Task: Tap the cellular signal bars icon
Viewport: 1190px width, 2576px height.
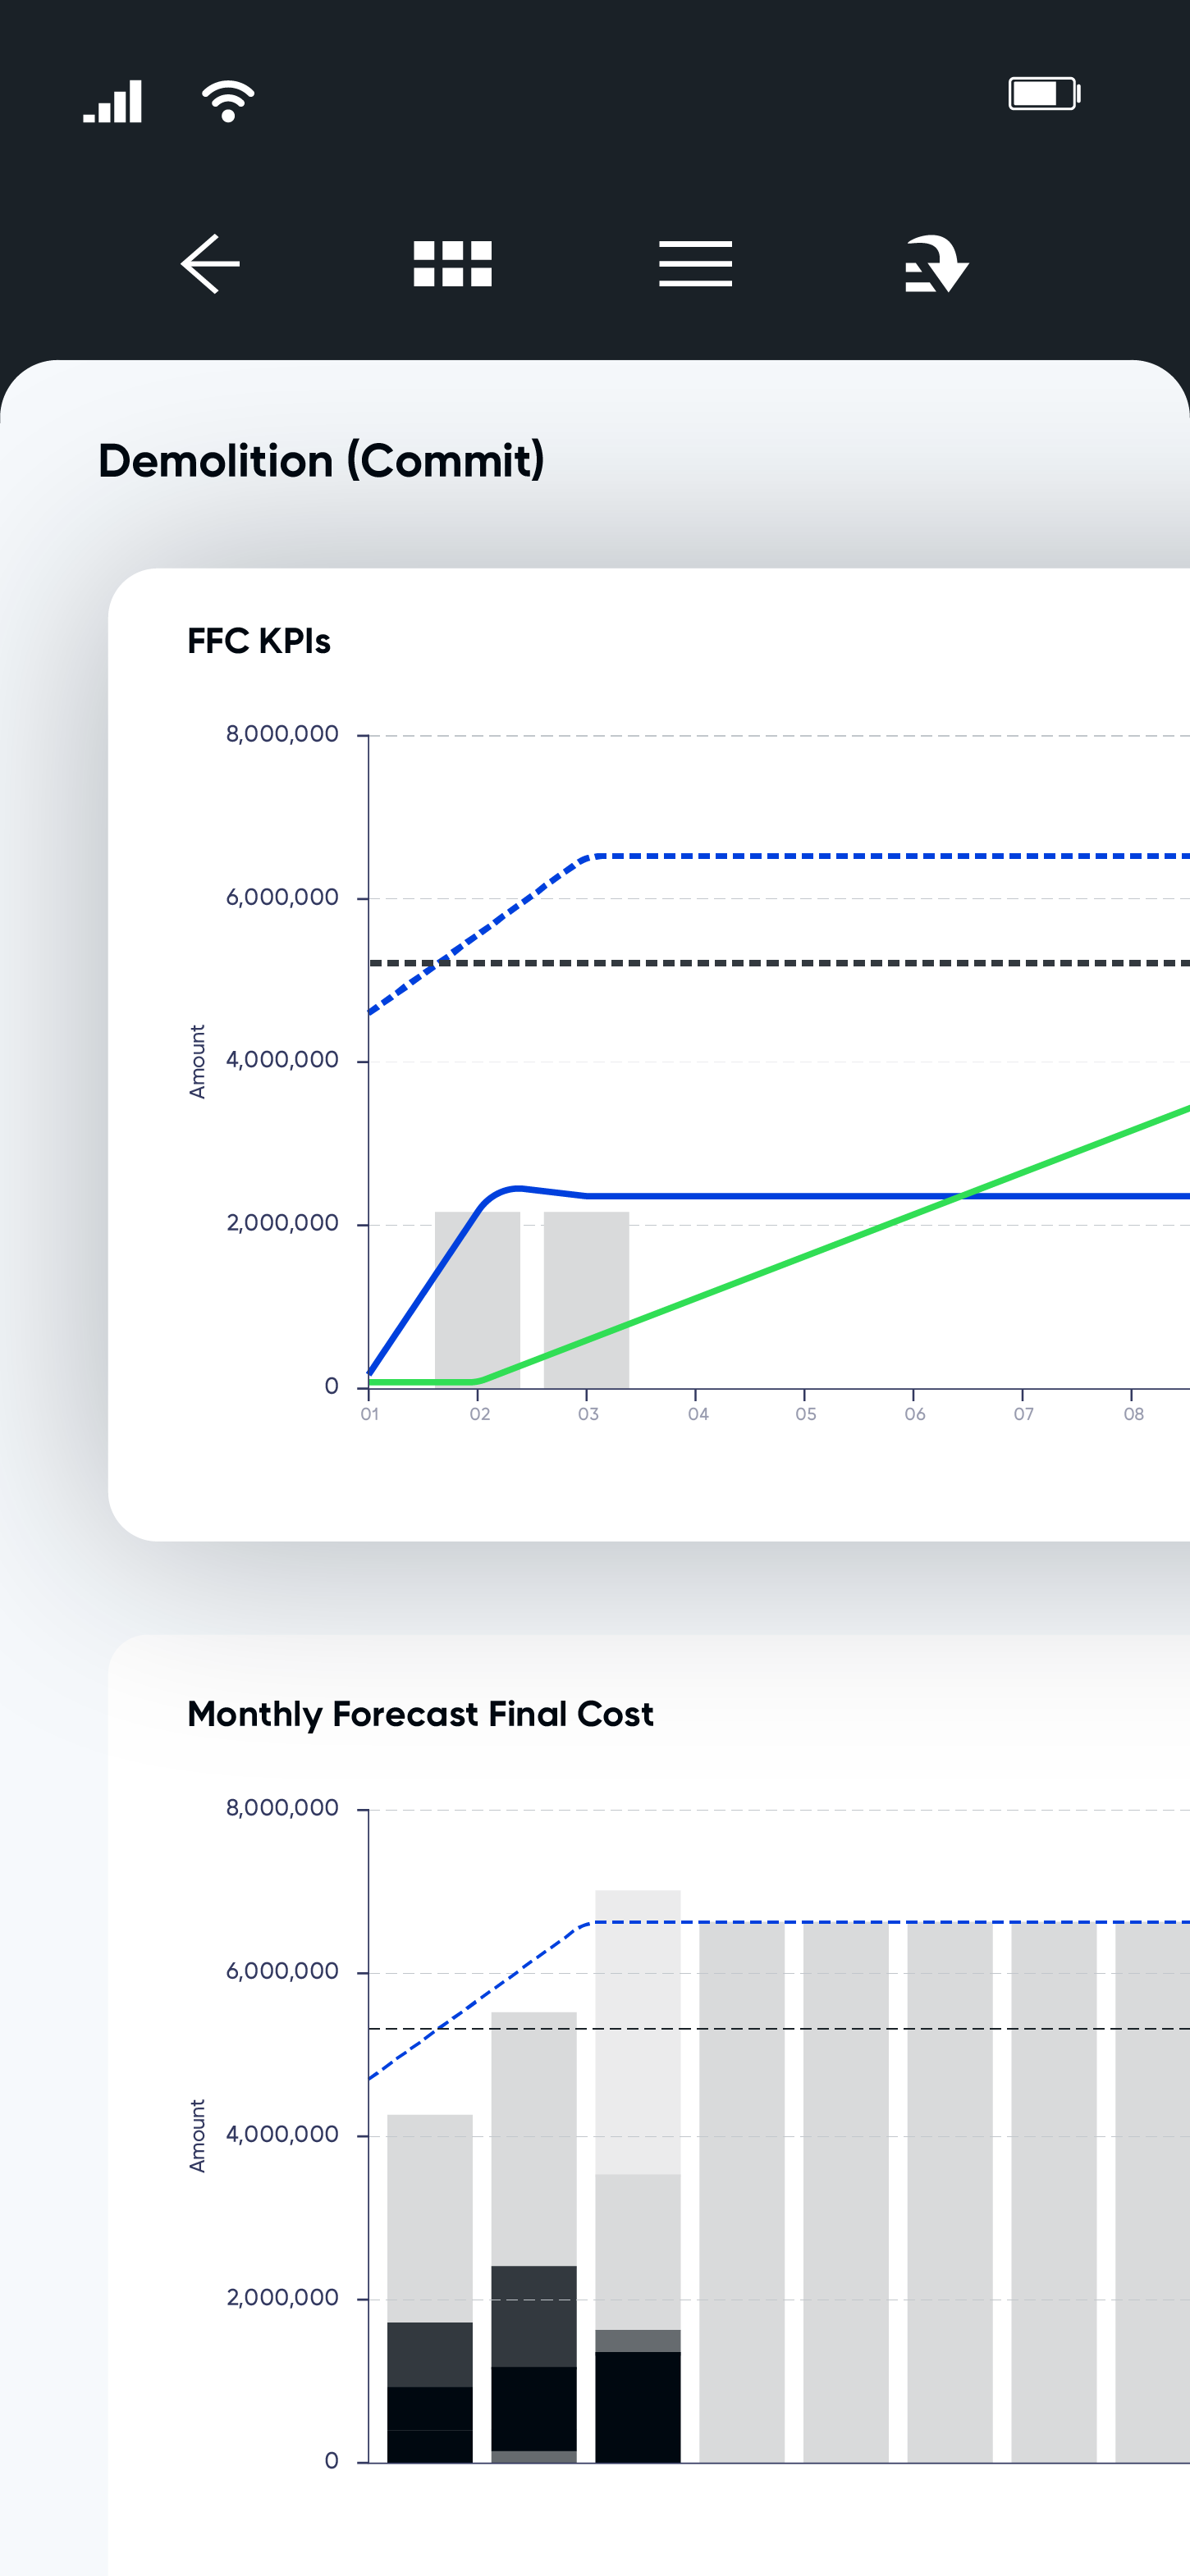Action: coord(113,101)
